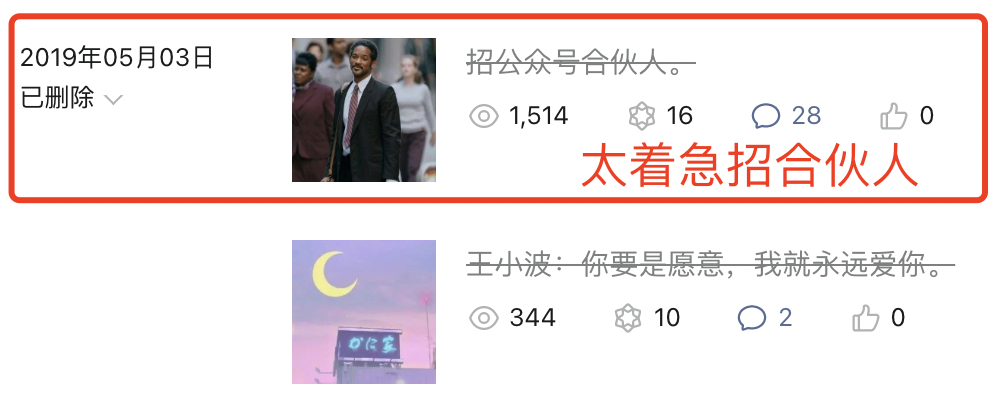This screenshot has height=416, width=998.
Task: Open the crescent moon thumbnail
Action: coord(364,312)
